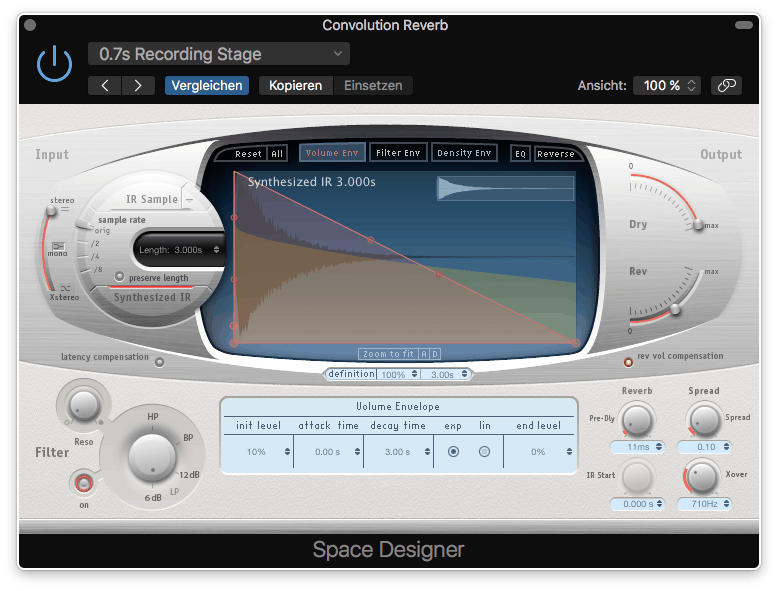Select exp decay curve radio button
Viewport: 778px width, 591px height.
453,452
